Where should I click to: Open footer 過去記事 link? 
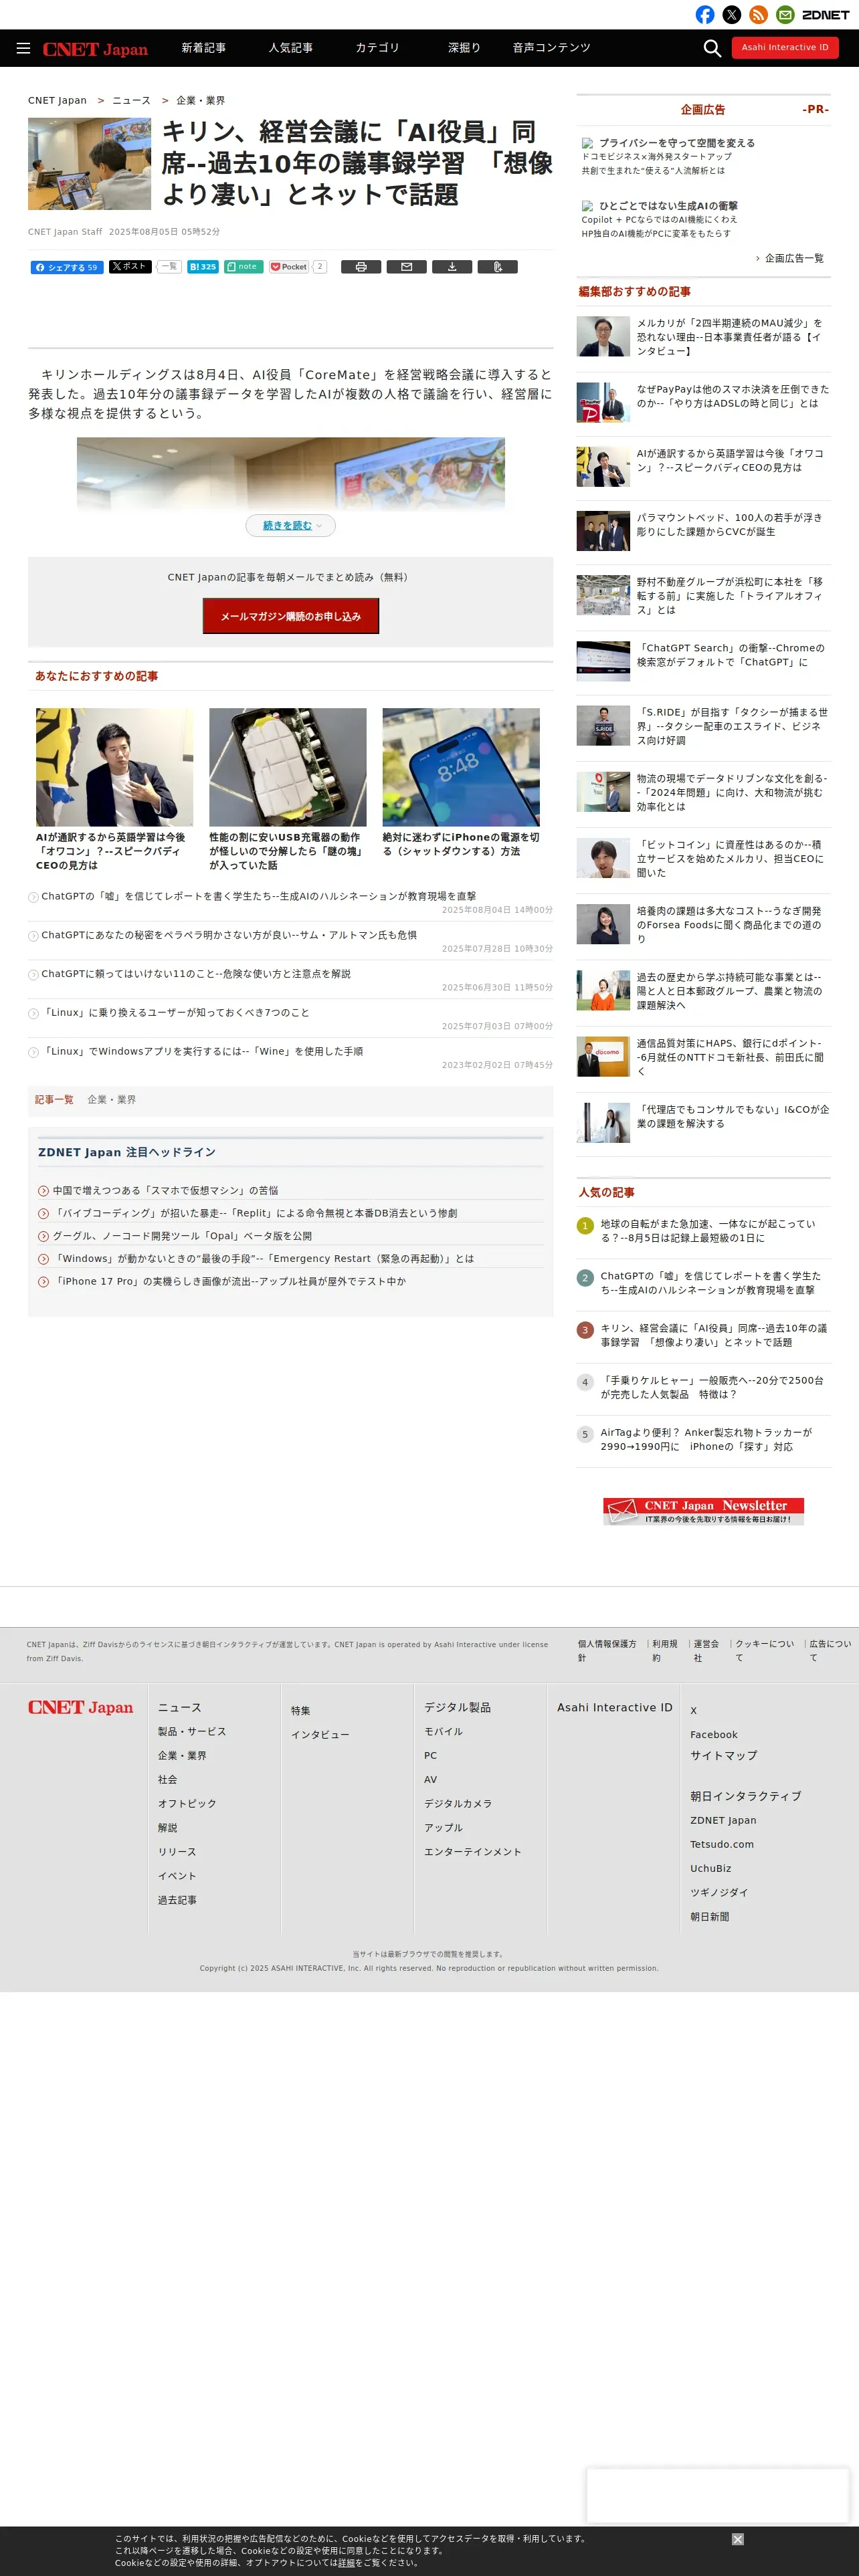[x=177, y=1899]
